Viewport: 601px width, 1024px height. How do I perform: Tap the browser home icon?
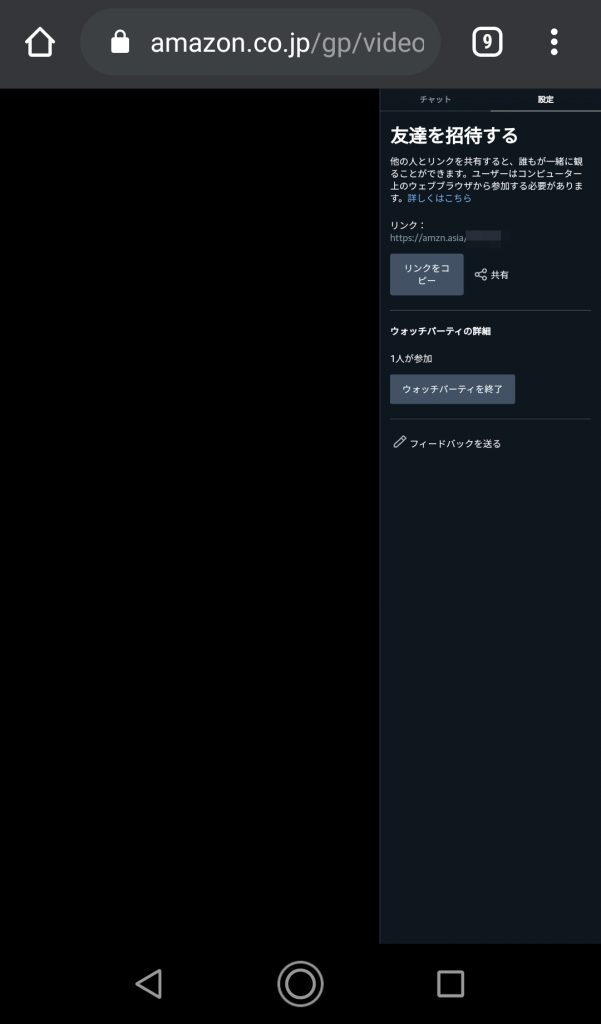click(x=40, y=42)
